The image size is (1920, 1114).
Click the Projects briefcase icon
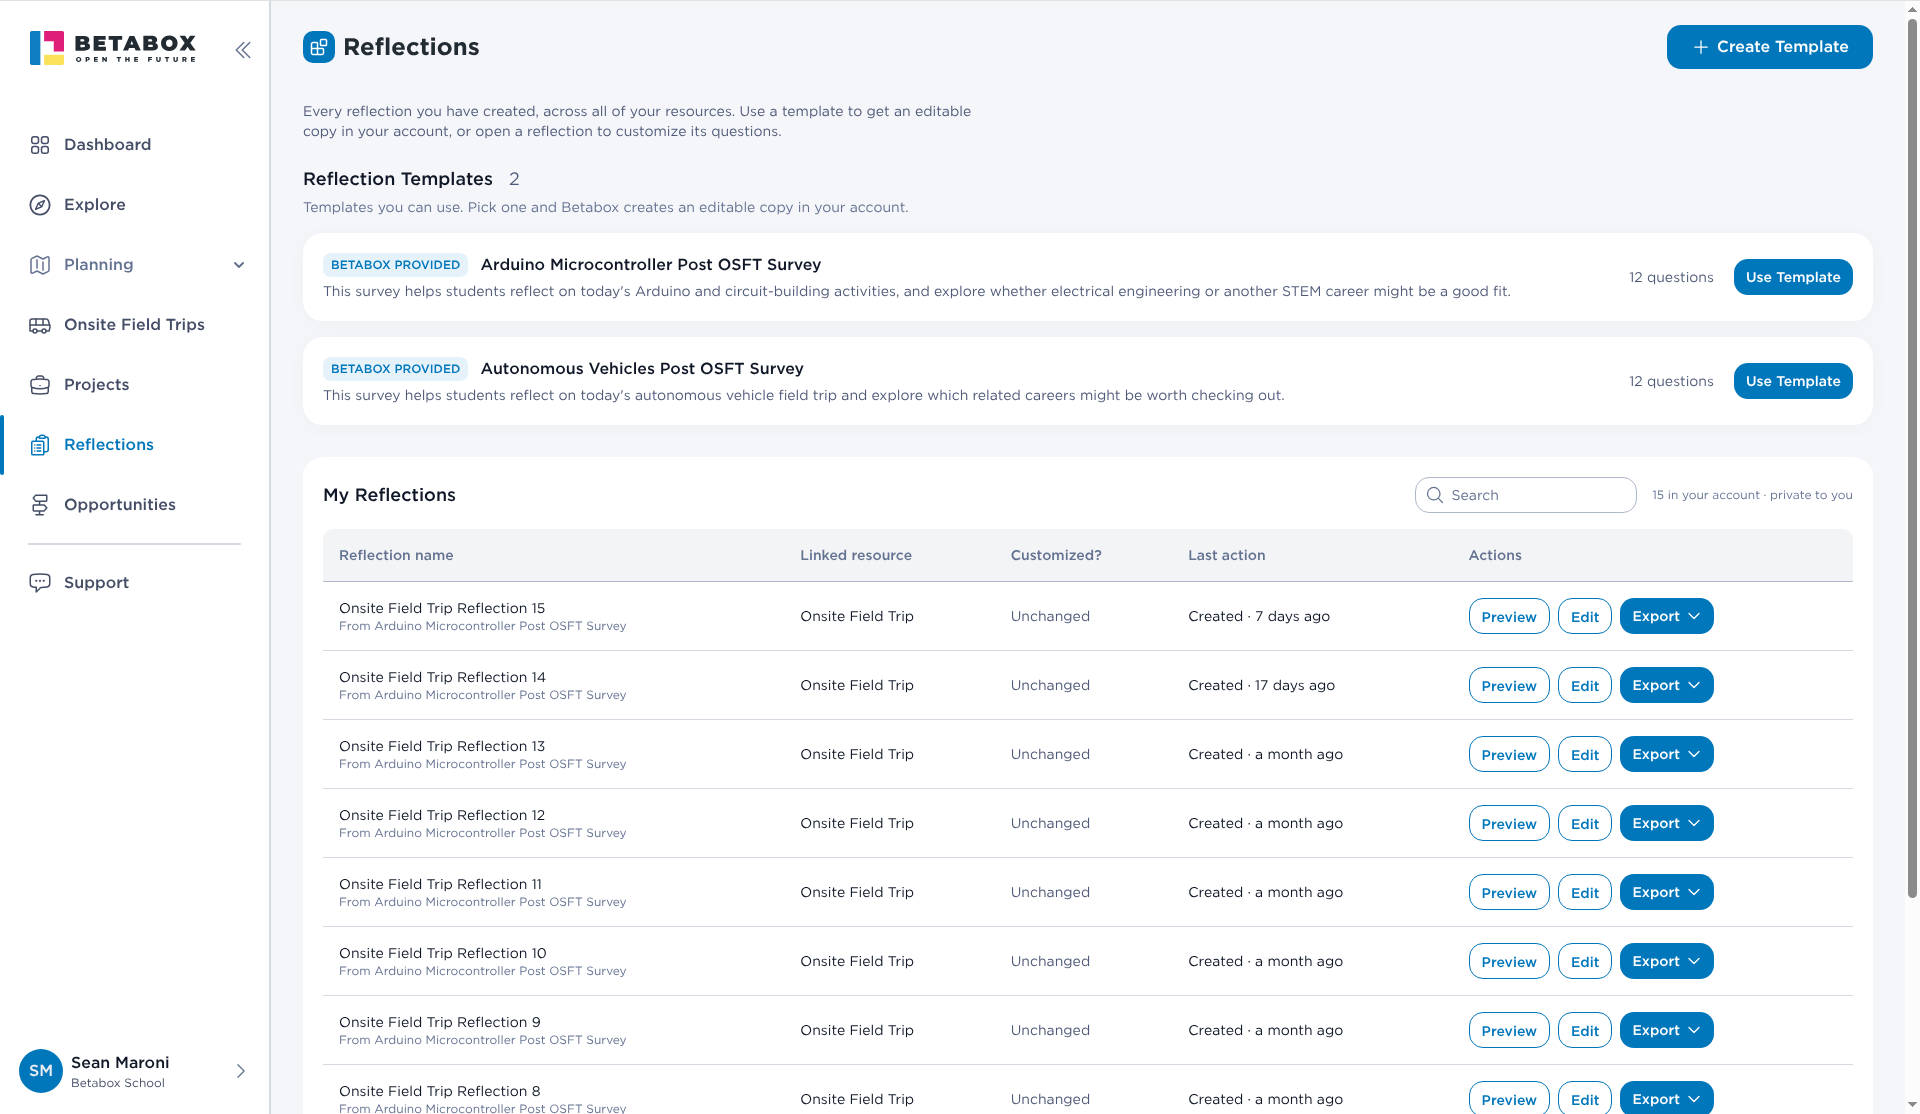coord(40,385)
